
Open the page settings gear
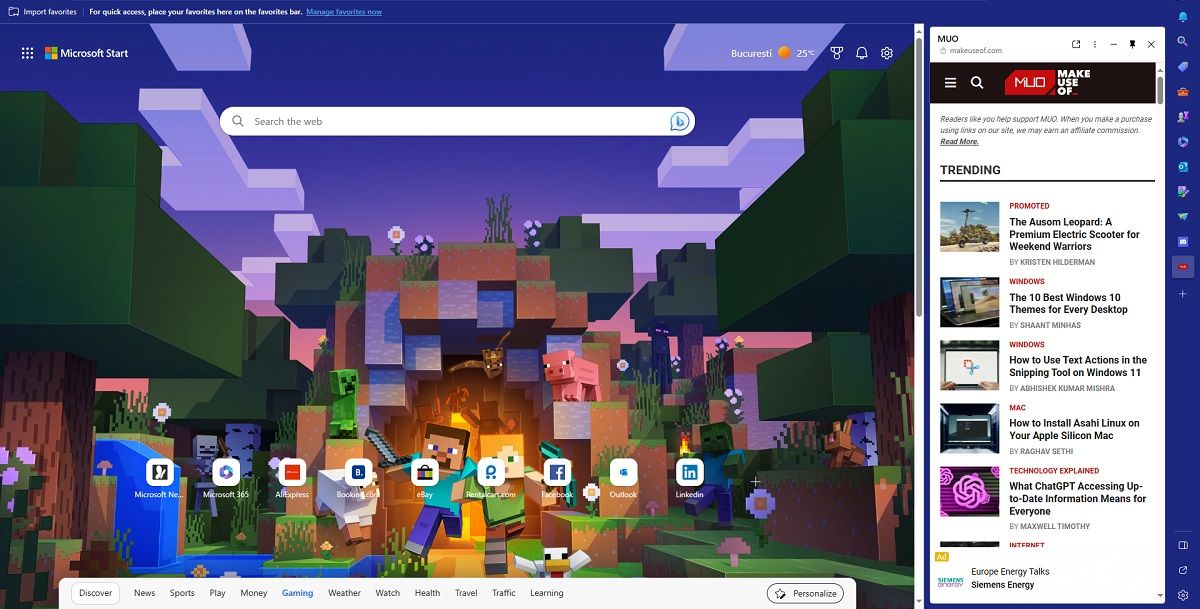[886, 53]
